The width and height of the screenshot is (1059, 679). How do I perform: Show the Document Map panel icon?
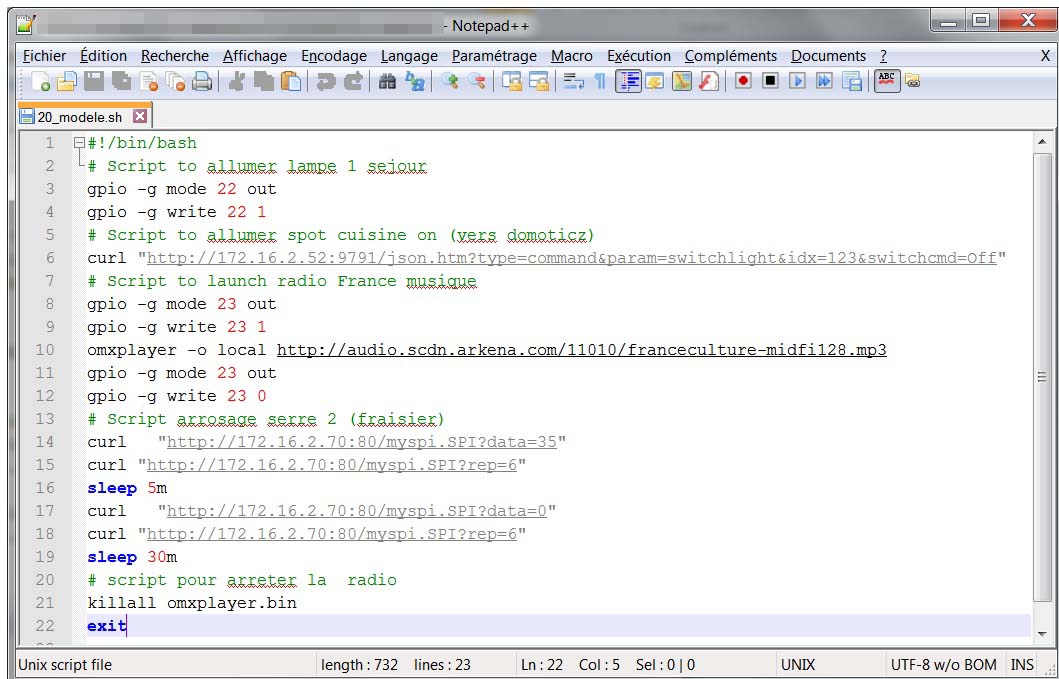681,82
